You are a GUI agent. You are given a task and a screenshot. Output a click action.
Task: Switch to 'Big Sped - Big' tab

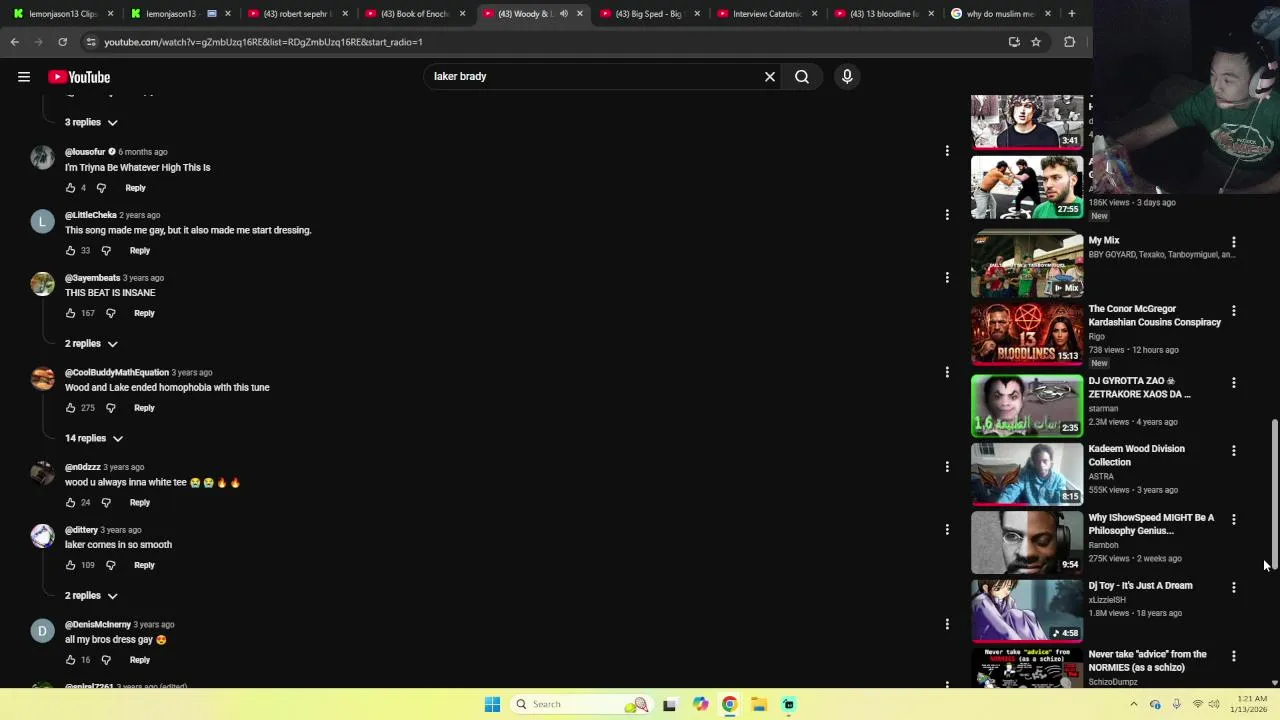click(650, 14)
